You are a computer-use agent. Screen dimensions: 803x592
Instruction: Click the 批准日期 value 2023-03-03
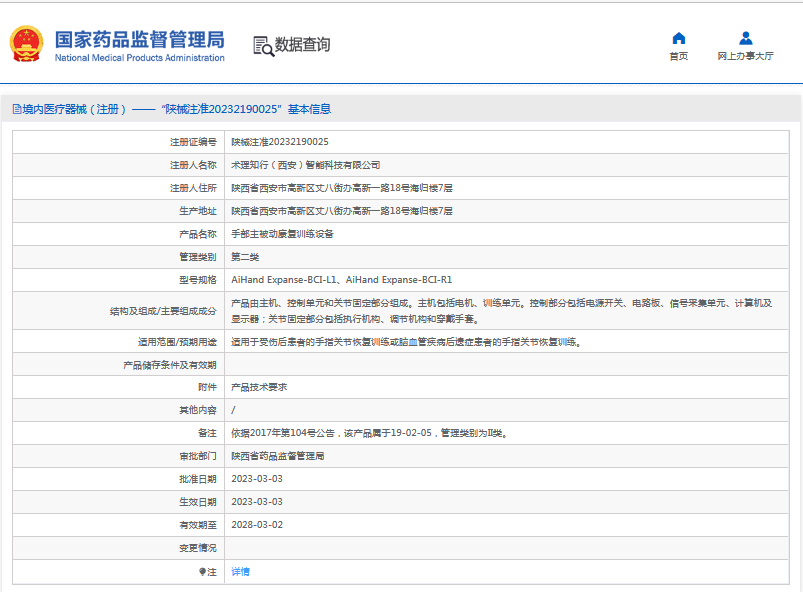point(257,479)
